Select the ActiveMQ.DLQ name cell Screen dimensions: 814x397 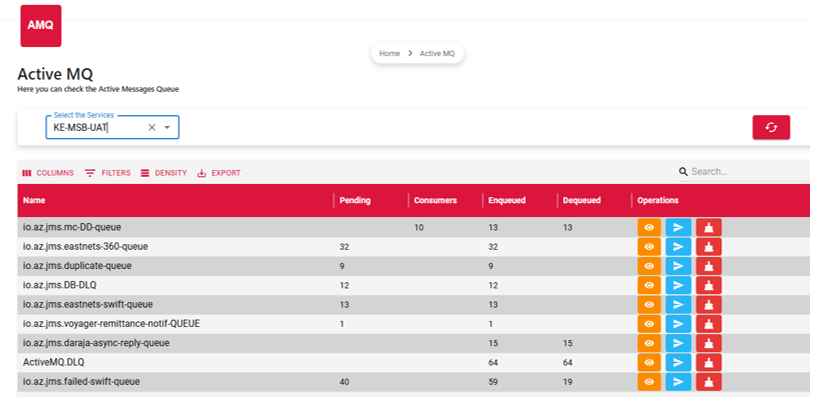point(53,363)
